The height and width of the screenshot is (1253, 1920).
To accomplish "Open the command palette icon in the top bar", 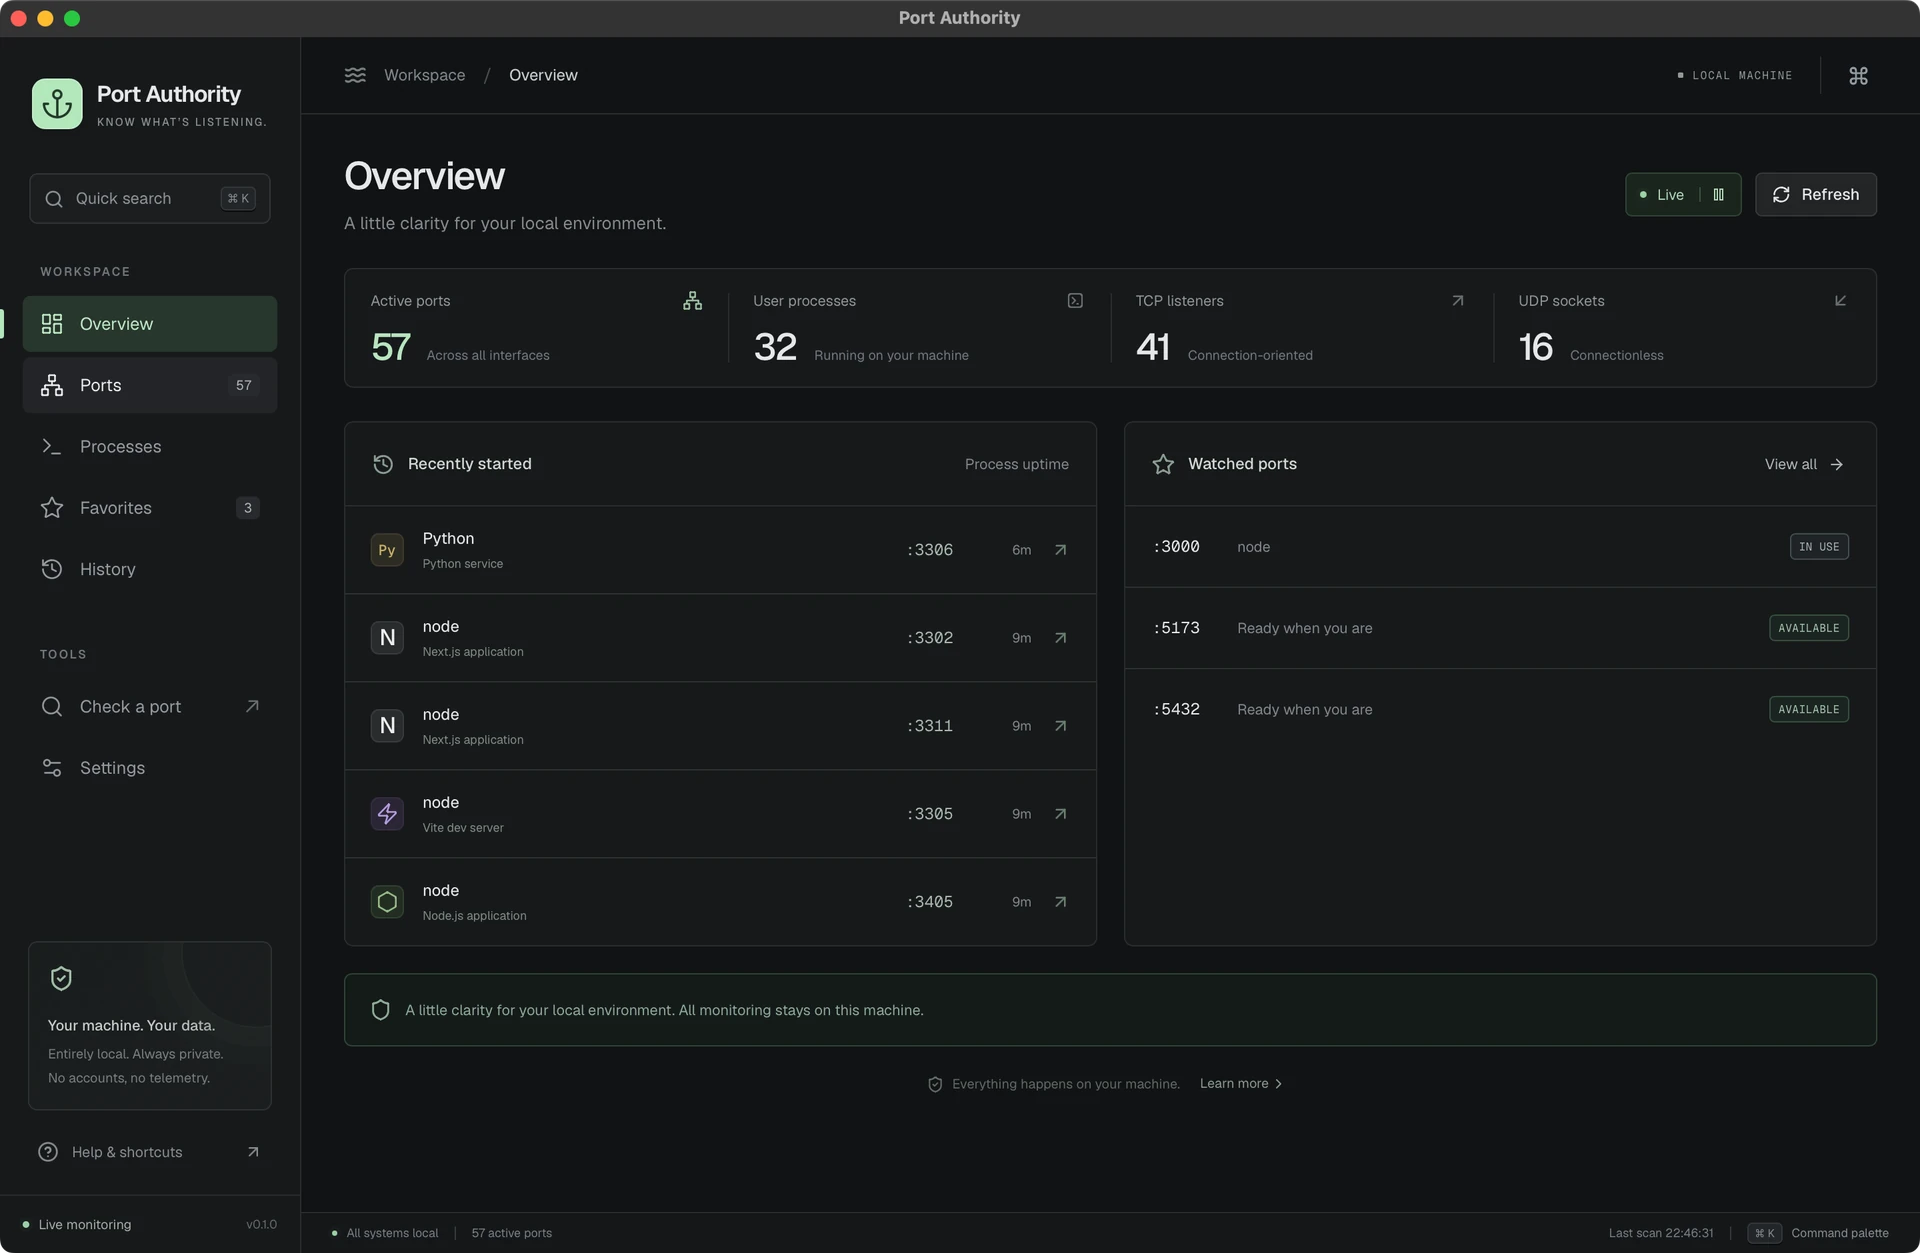I will pos(1858,76).
